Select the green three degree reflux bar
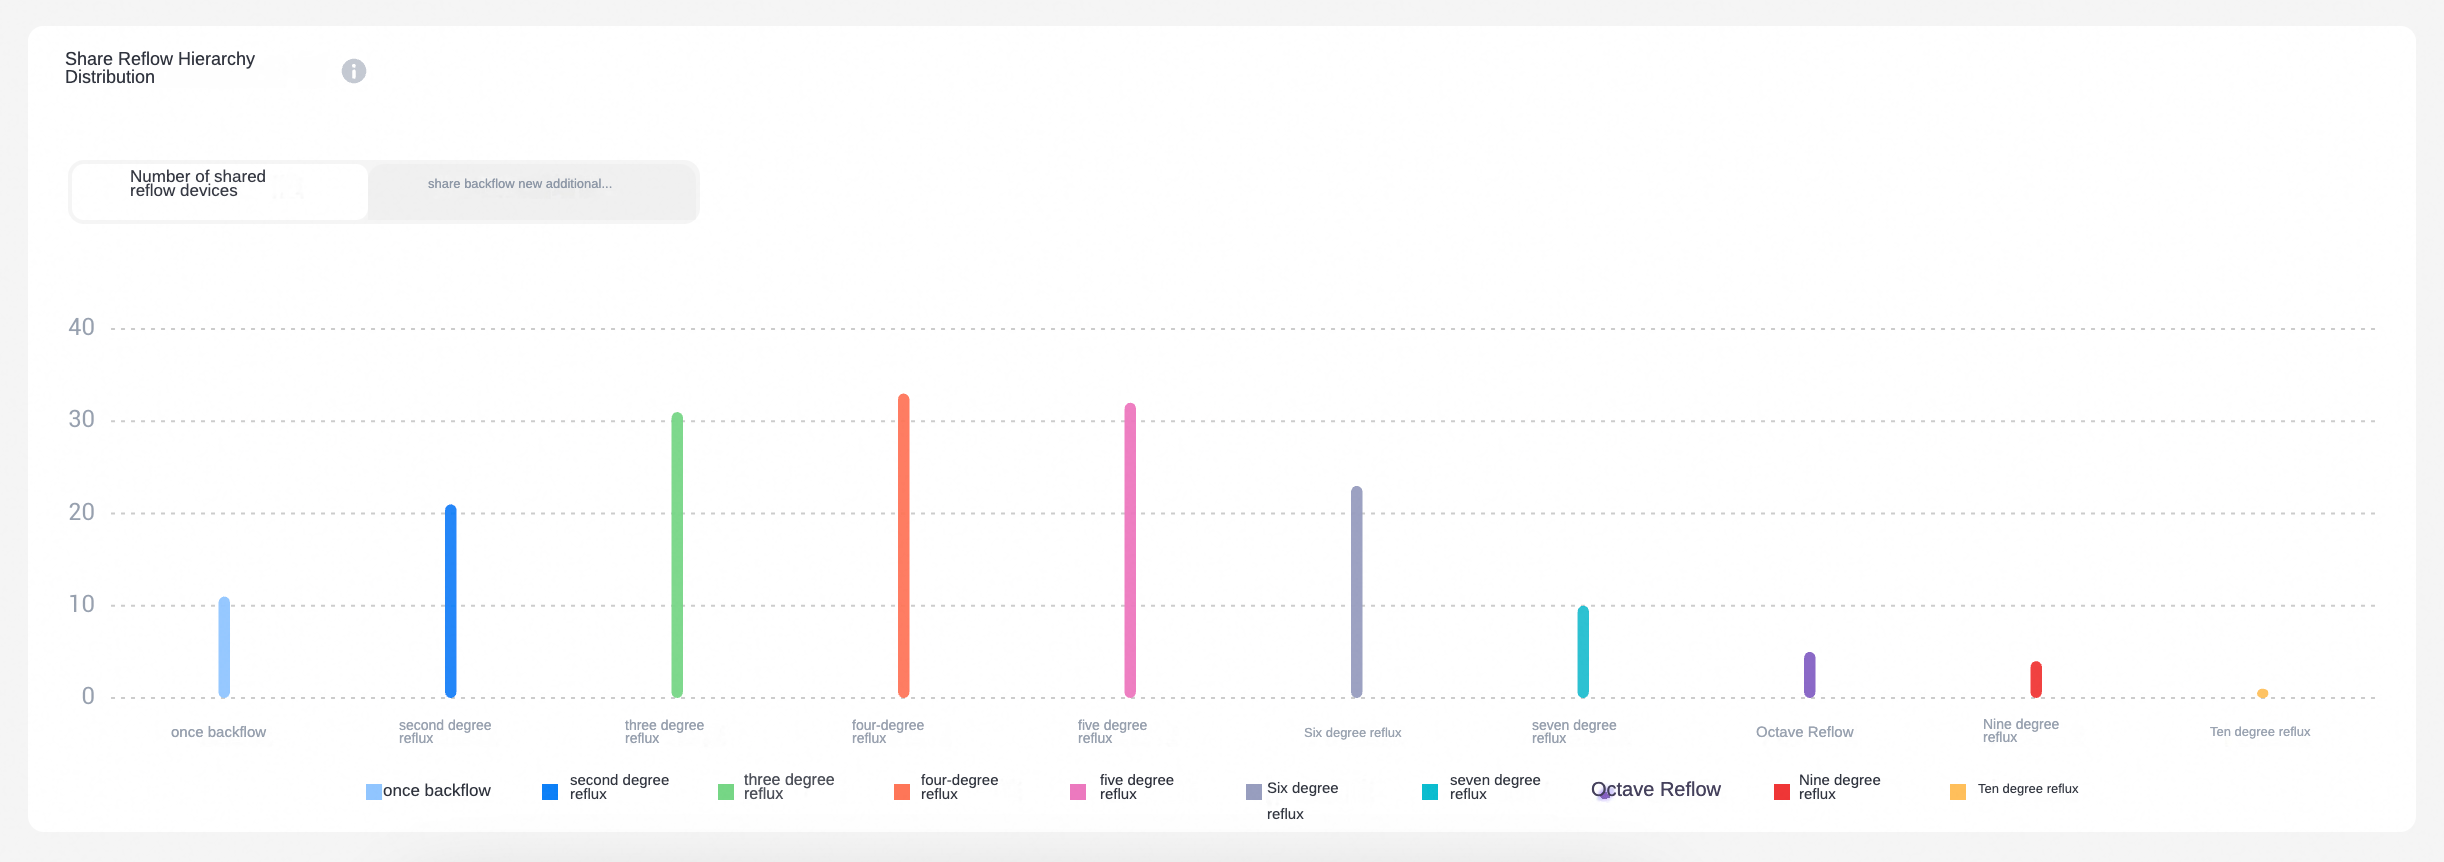This screenshot has height=862, width=2444. coord(677,555)
